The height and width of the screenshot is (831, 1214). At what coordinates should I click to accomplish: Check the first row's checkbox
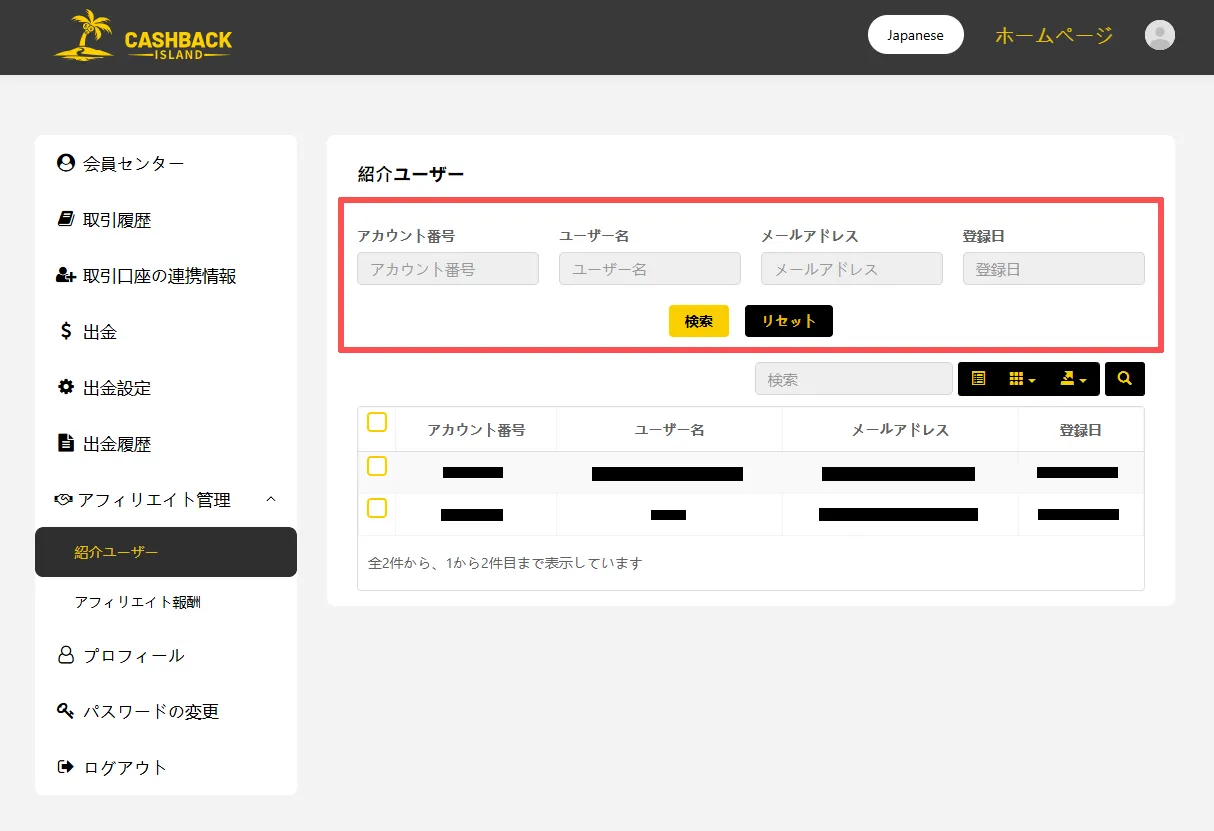tap(377, 466)
